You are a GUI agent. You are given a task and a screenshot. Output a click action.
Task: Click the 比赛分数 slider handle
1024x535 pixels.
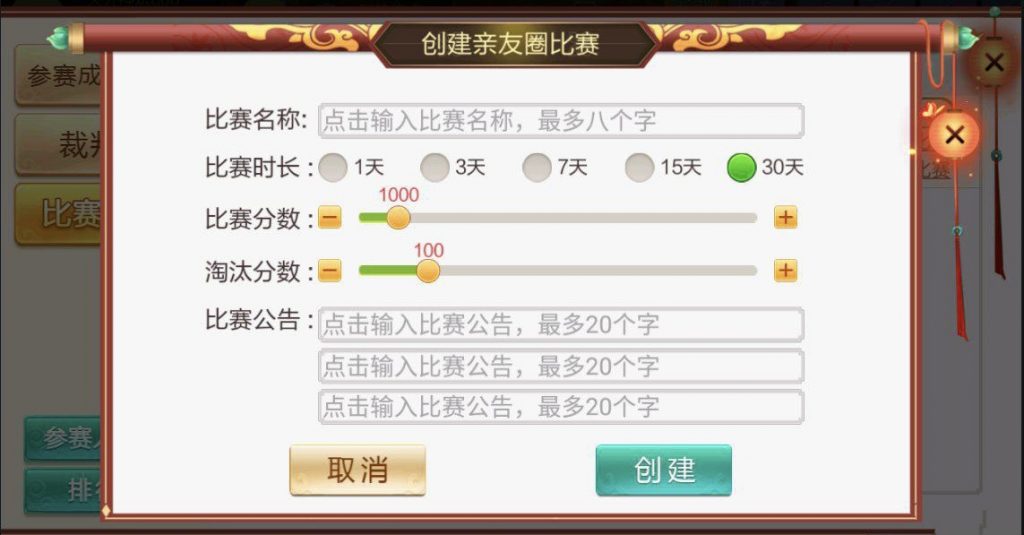click(x=398, y=218)
